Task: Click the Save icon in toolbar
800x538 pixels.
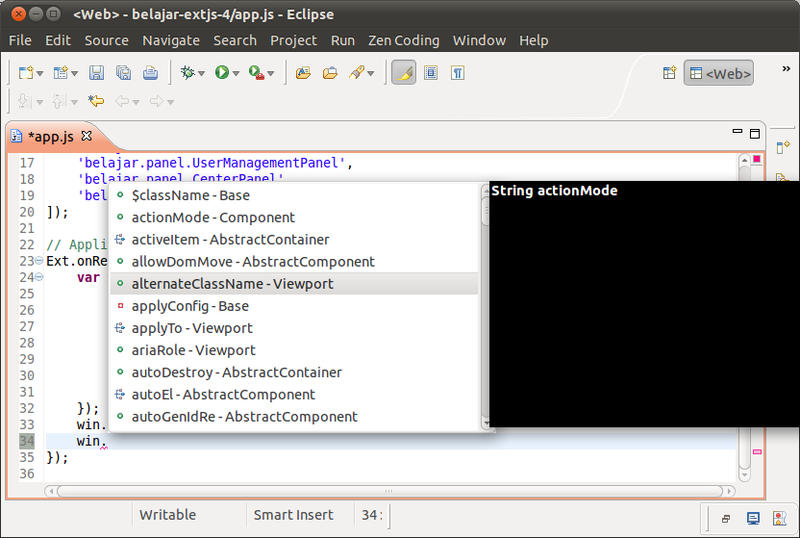Action: click(97, 73)
